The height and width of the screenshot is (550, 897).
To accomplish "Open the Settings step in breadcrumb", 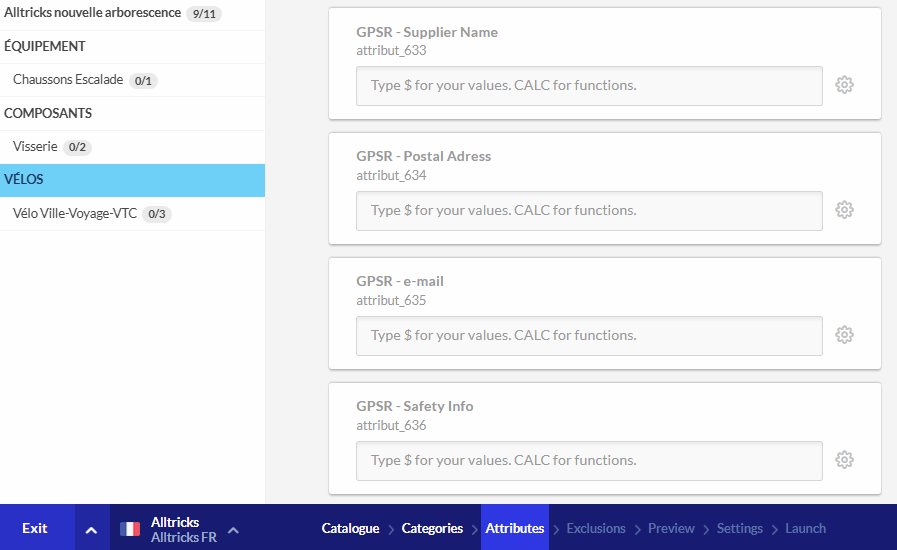I will click(739, 528).
